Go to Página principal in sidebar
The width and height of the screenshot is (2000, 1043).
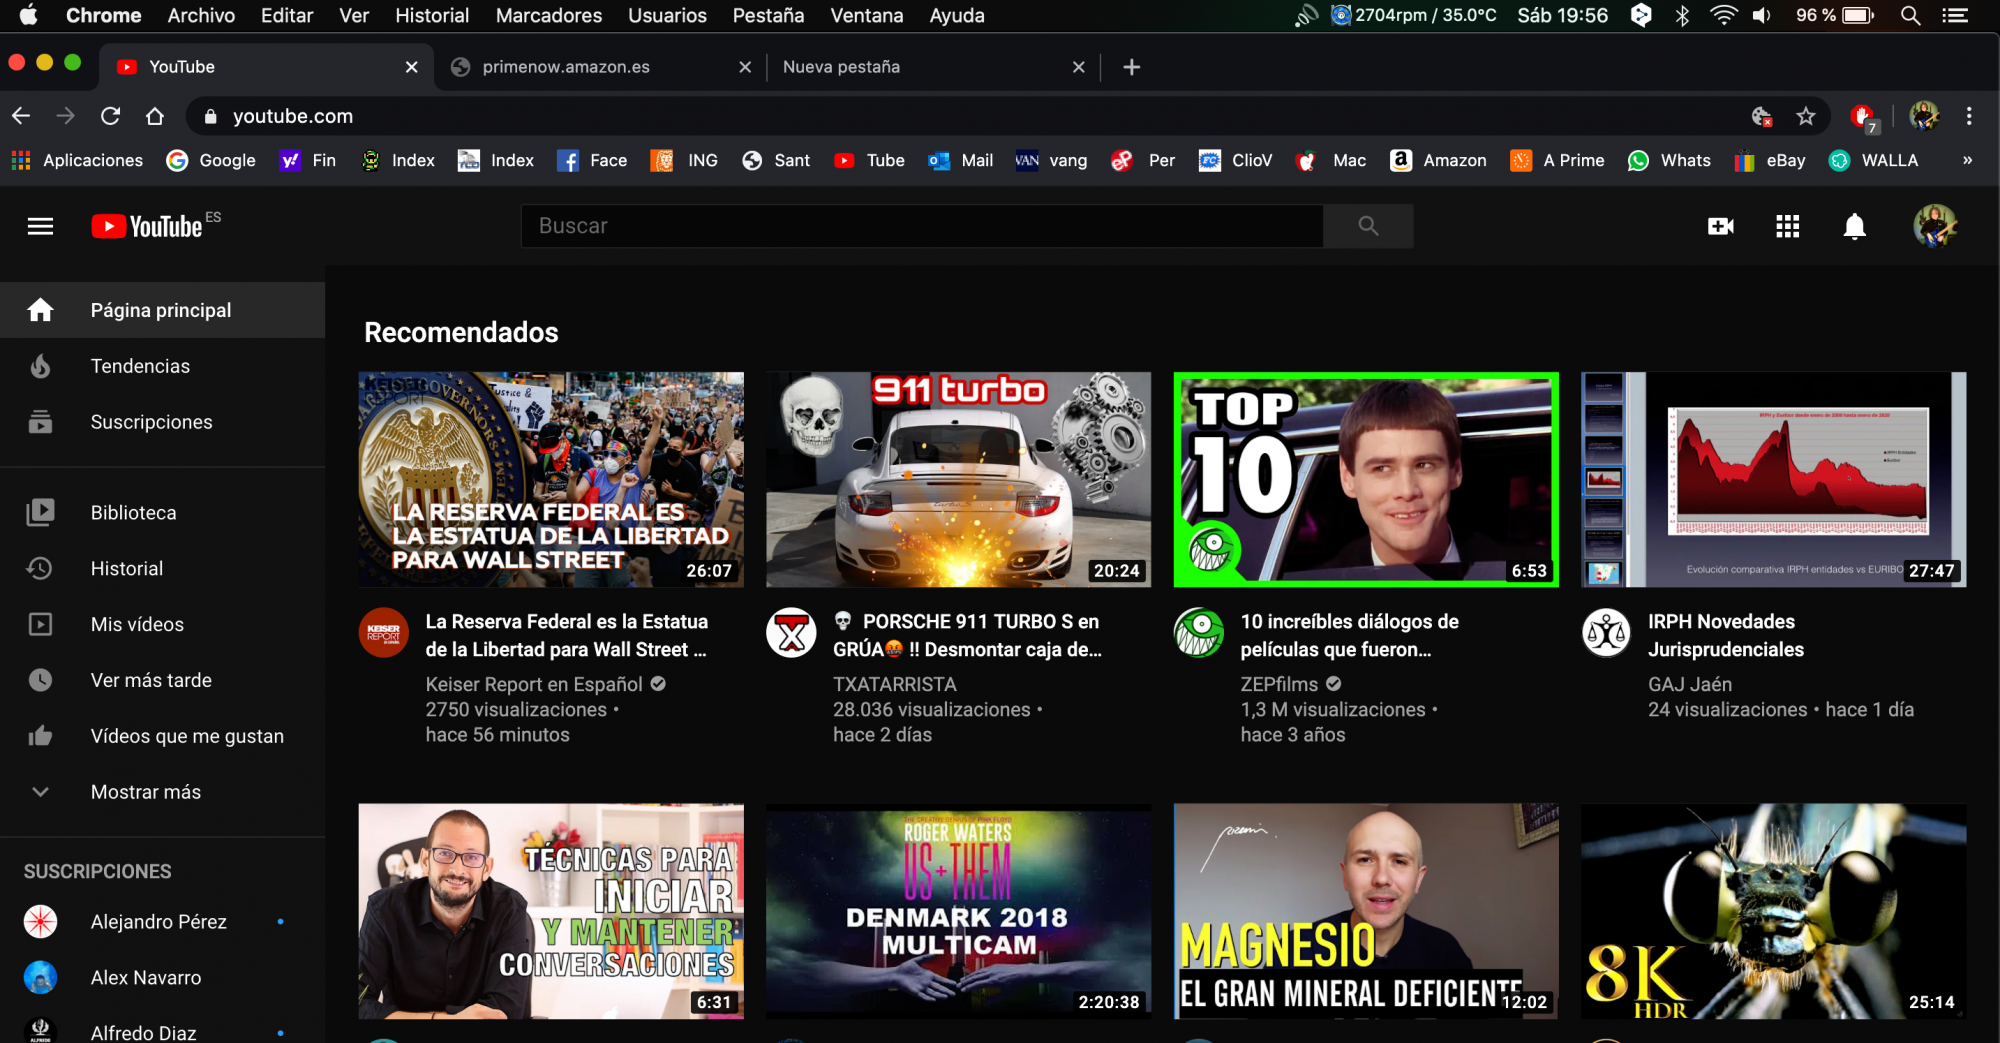coord(162,310)
